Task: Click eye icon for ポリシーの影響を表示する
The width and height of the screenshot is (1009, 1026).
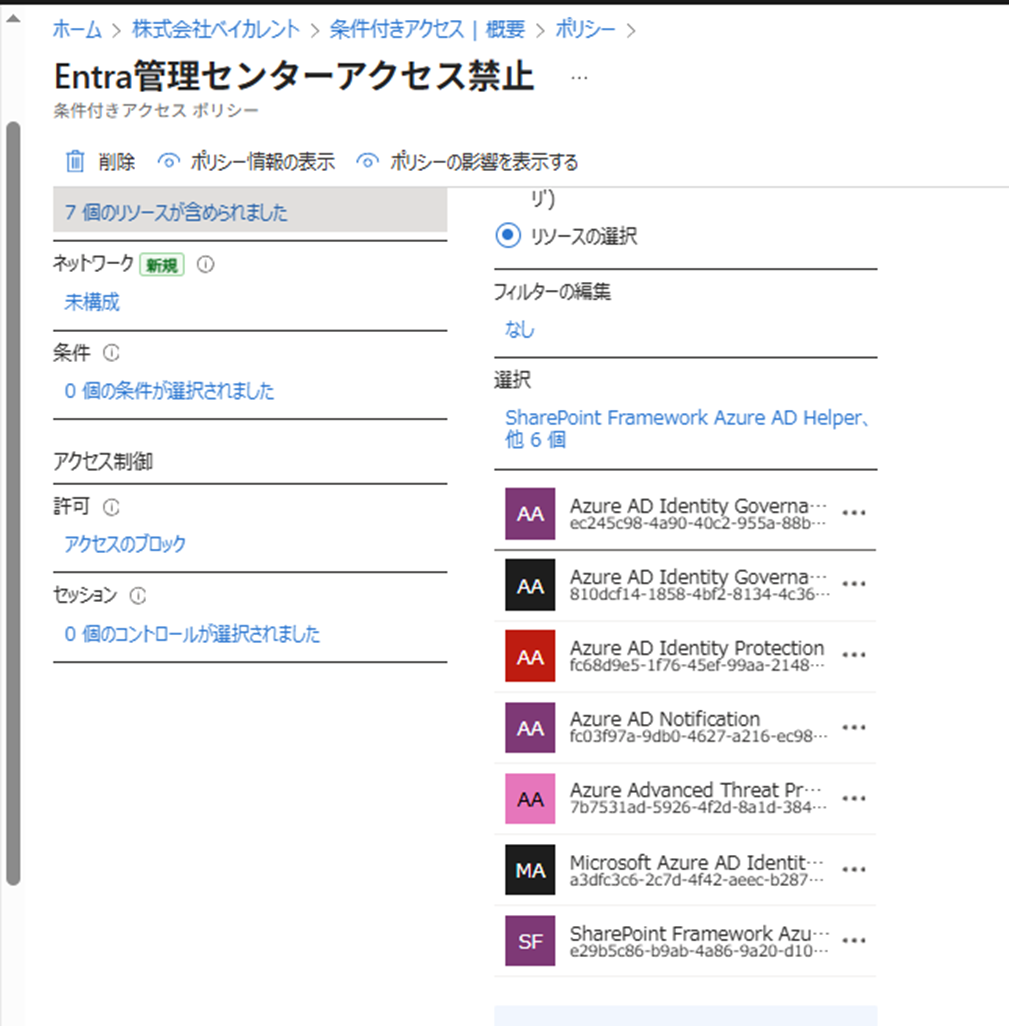Action: pyautogui.click(x=368, y=161)
